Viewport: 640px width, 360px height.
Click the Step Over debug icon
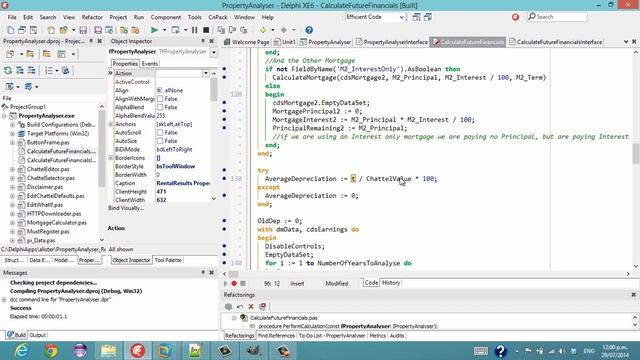pos(232,30)
